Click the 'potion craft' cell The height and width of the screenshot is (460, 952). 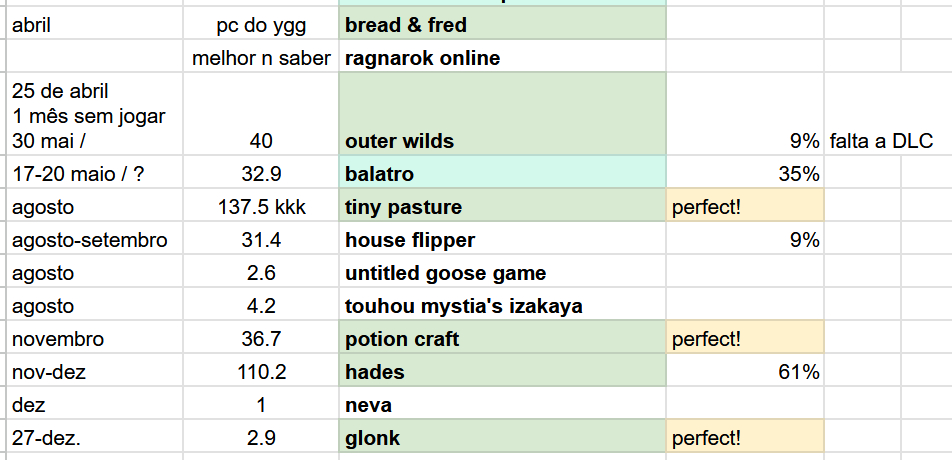[502, 339]
